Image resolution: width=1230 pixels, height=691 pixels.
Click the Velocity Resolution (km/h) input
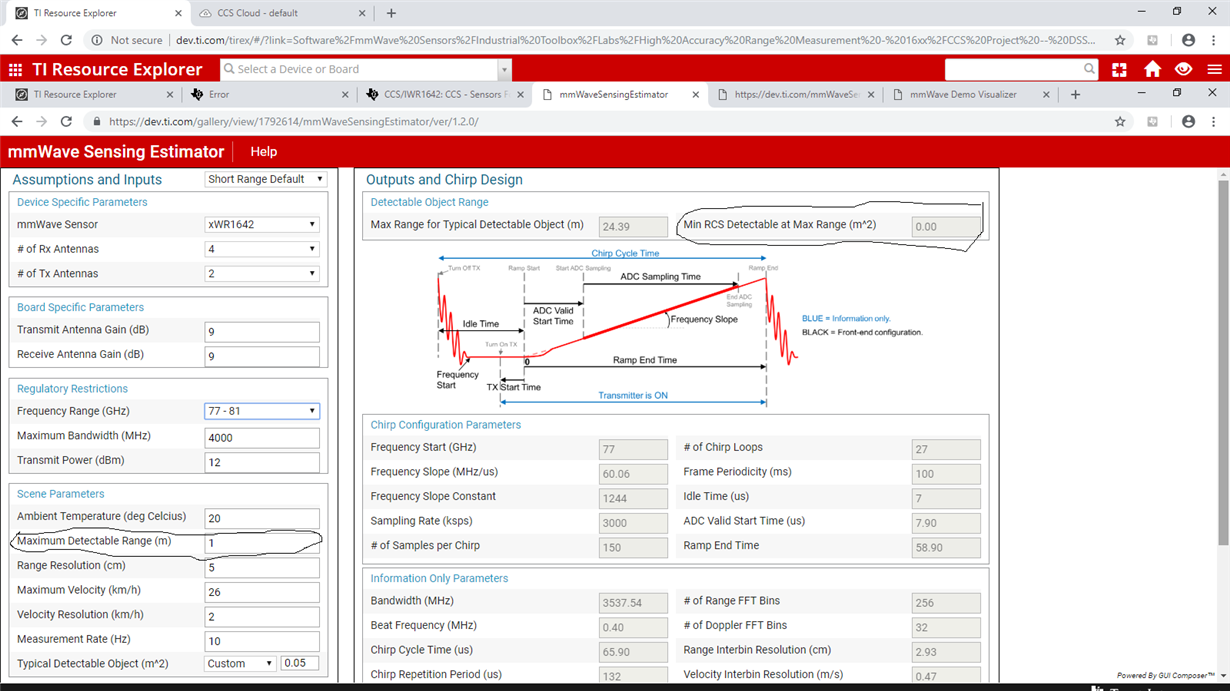pos(262,616)
